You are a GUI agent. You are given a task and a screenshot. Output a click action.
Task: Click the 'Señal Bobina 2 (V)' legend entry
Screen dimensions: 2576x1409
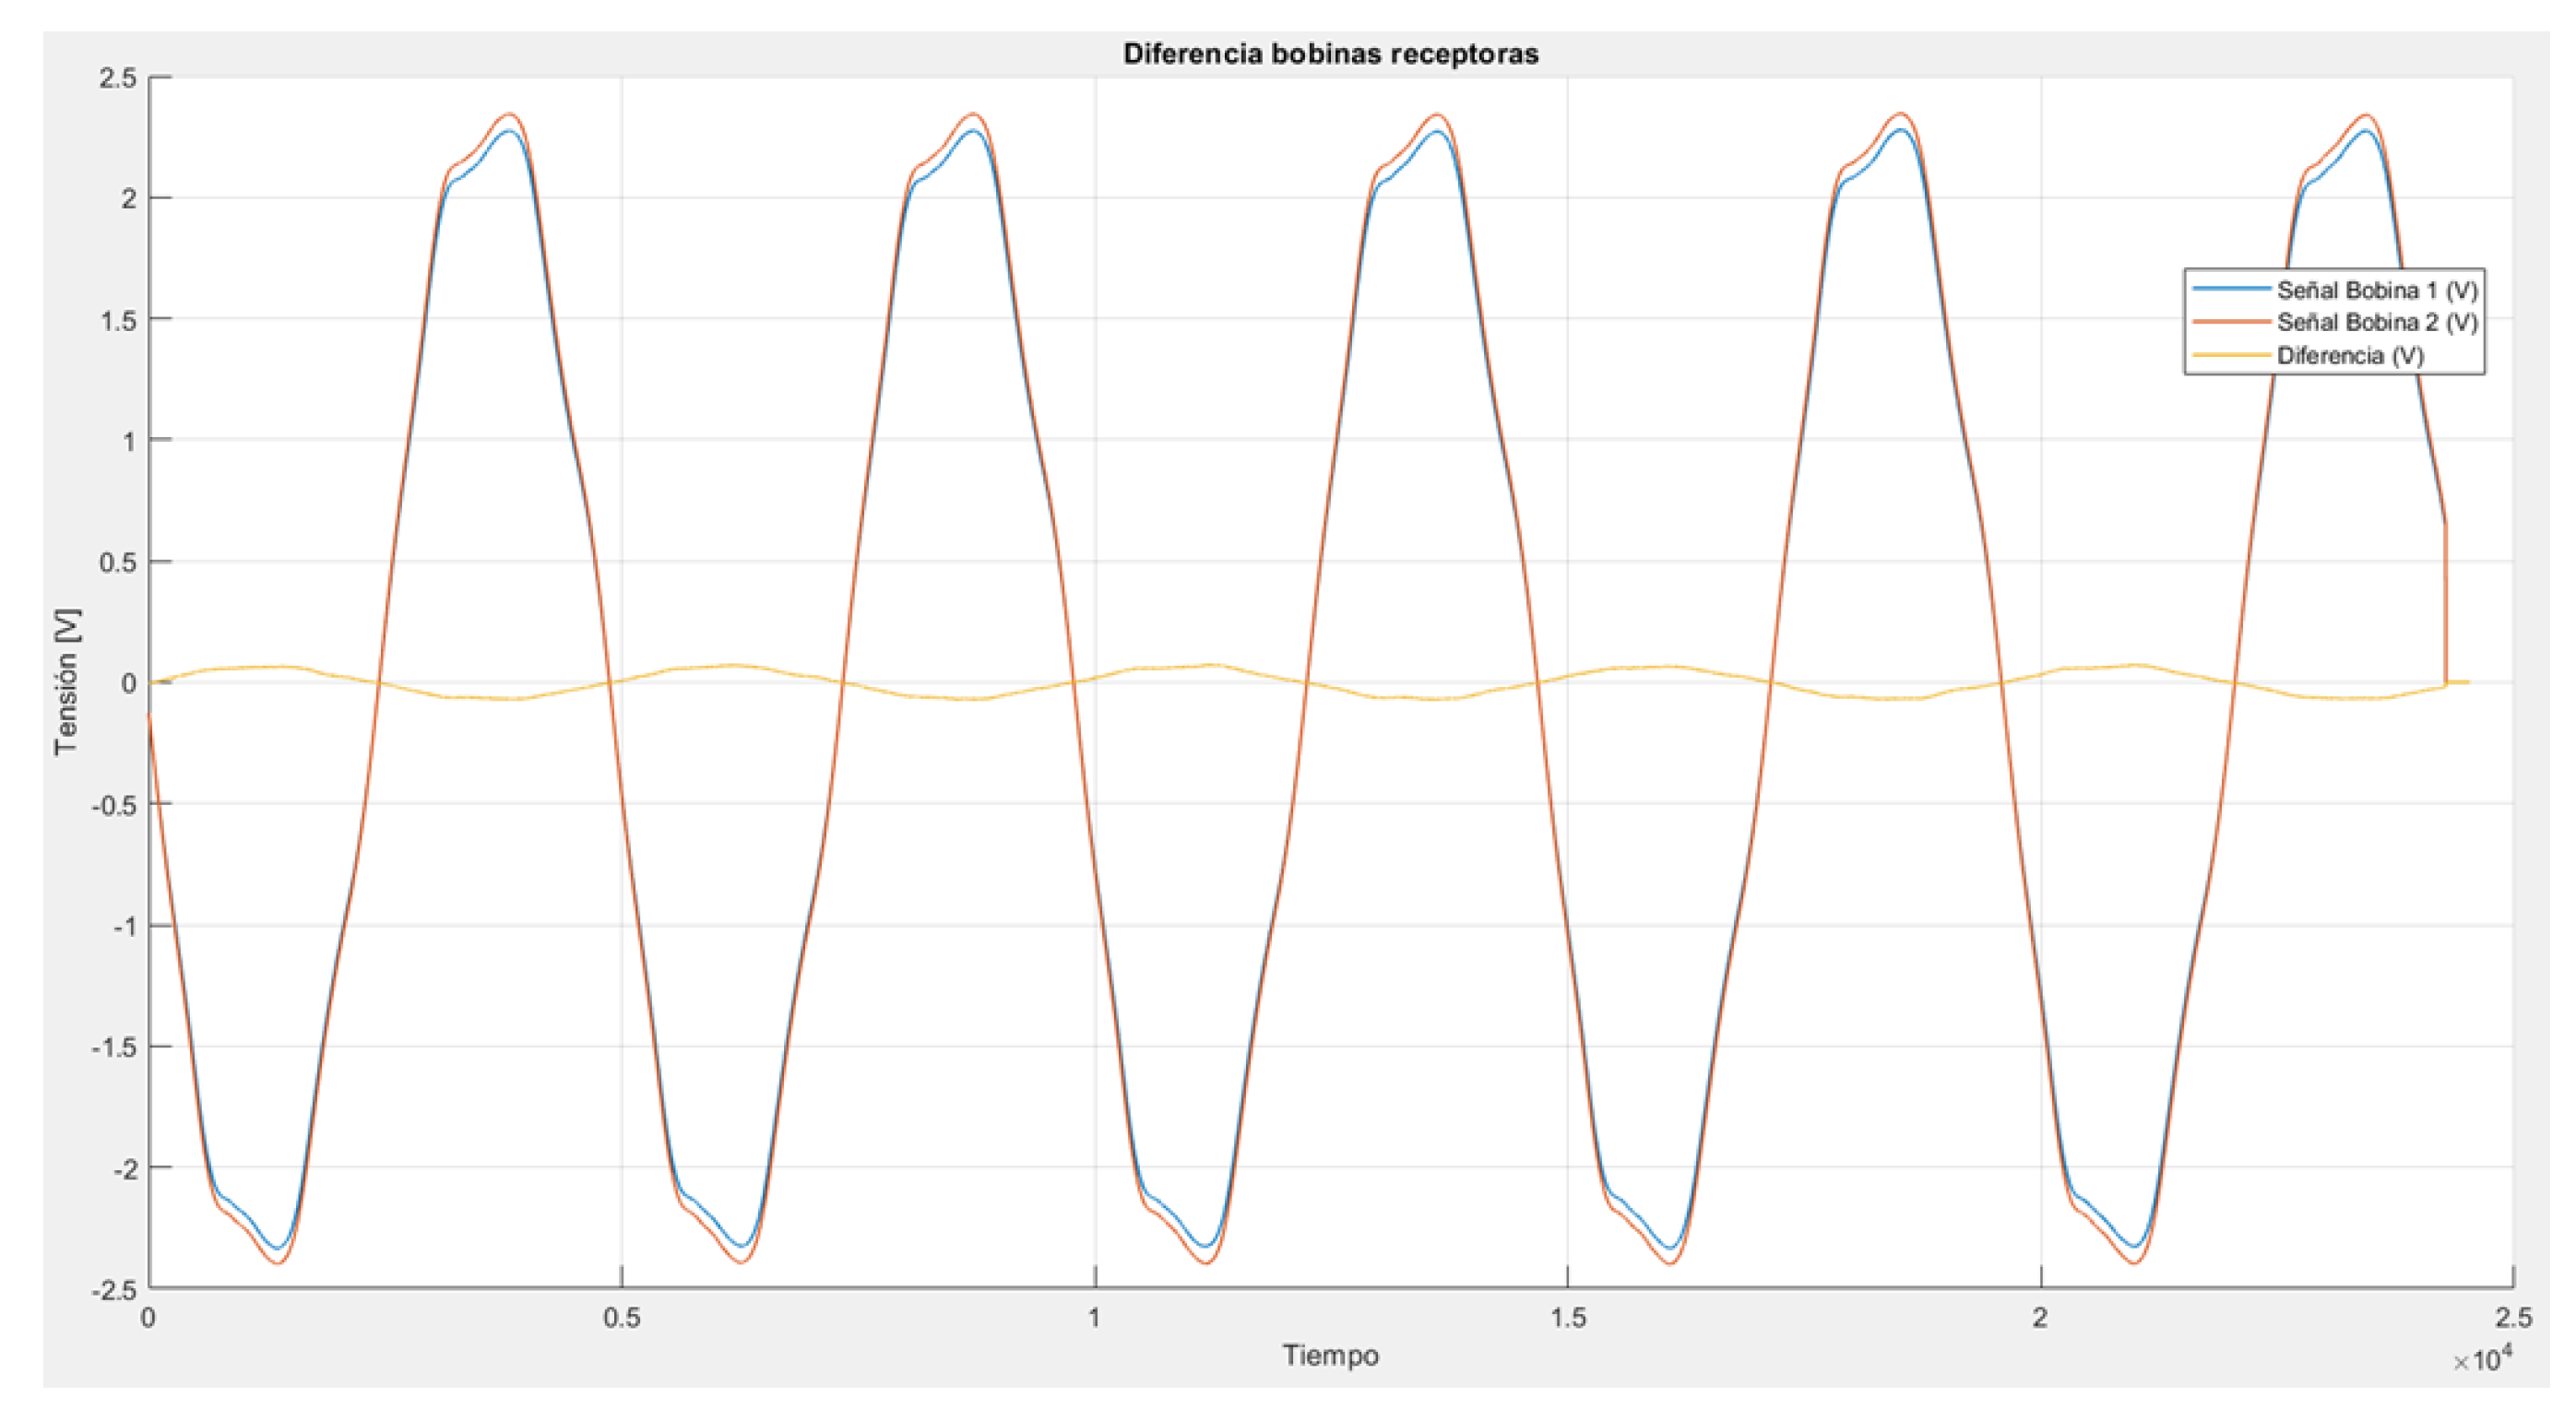[x=2377, y=323]
